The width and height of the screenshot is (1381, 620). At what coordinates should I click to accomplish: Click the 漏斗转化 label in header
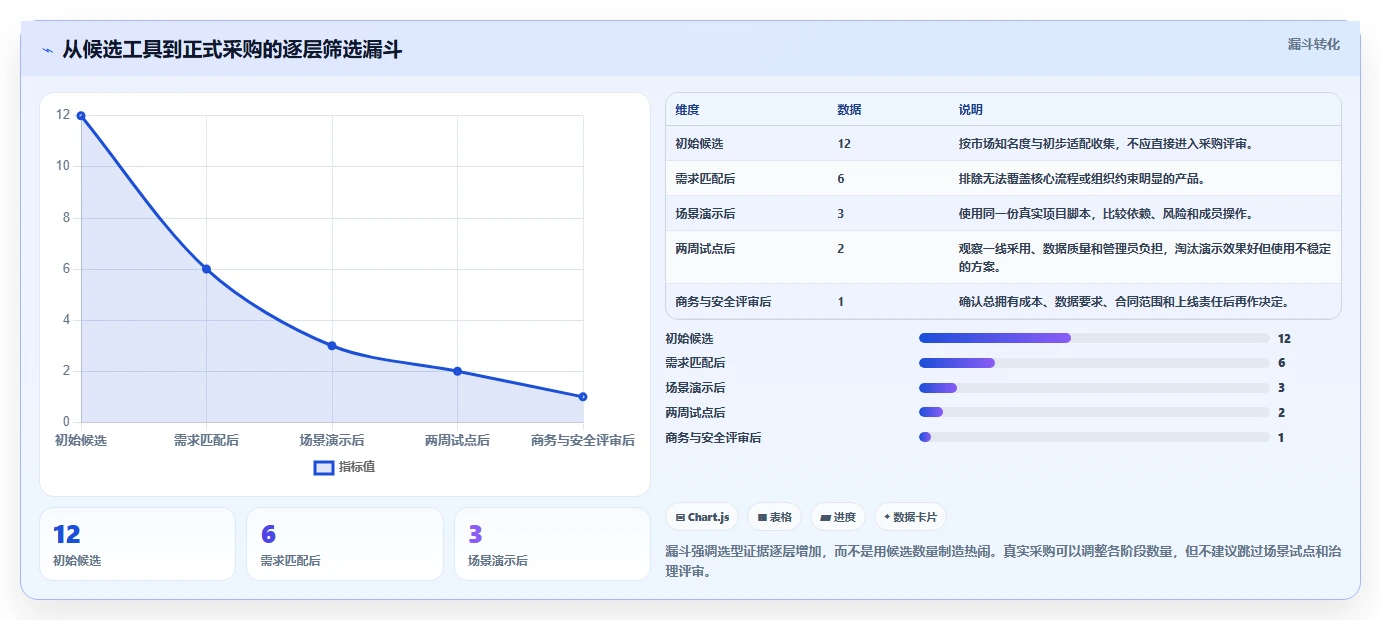(x=1313, y=44)
